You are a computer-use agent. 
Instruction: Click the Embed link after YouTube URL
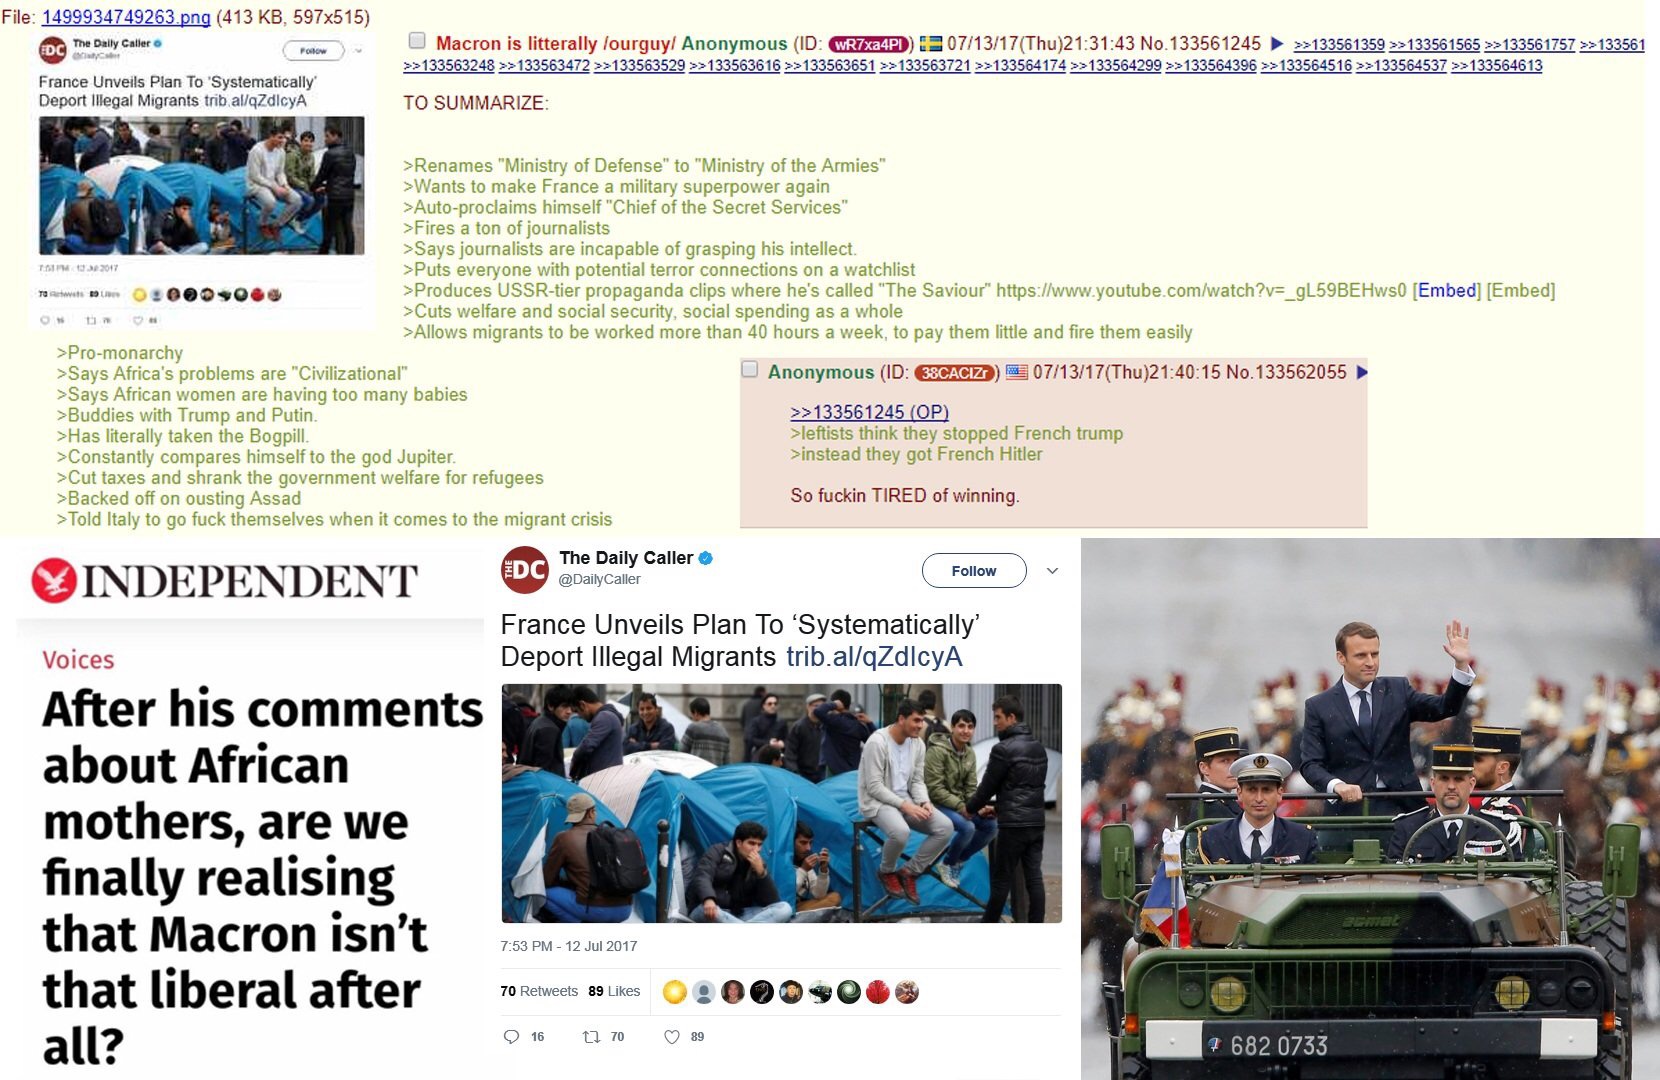pos(1447,290)
